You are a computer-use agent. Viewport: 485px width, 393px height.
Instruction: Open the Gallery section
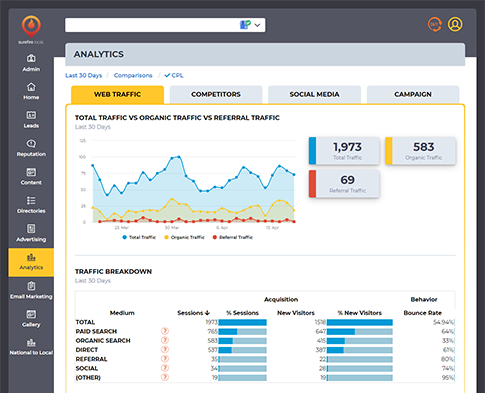(31, 318)
